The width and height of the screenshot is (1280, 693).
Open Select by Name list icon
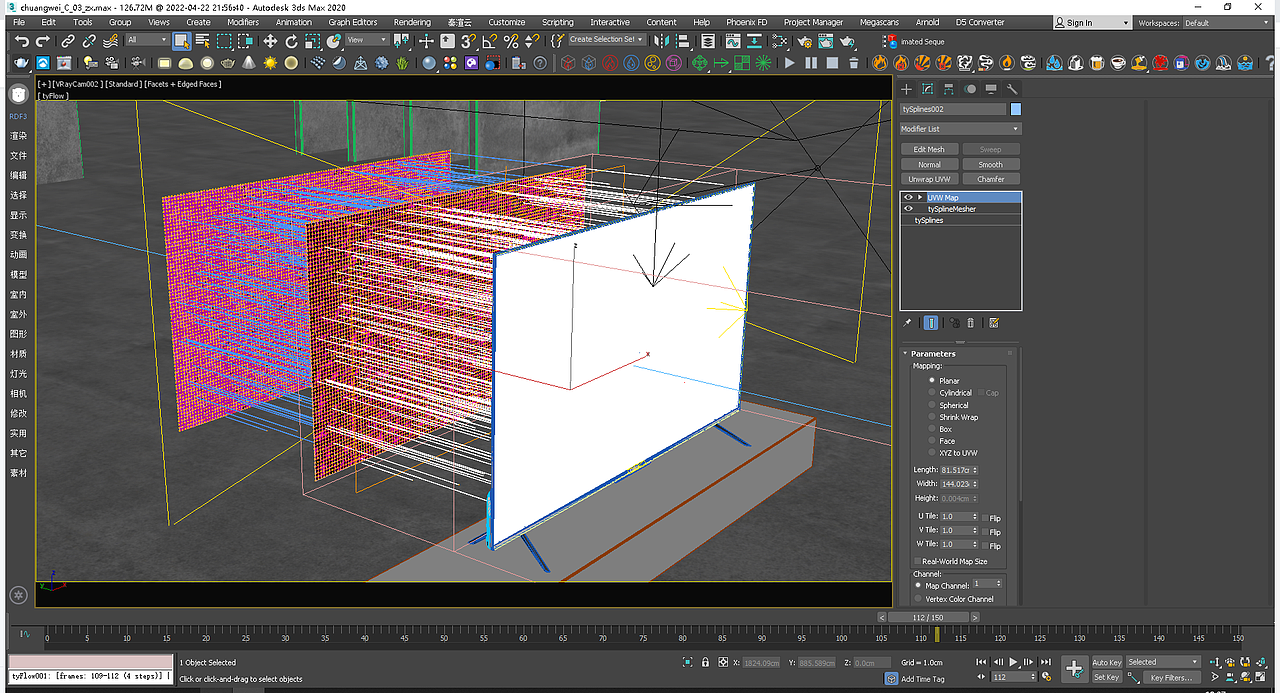click(203, 41)
